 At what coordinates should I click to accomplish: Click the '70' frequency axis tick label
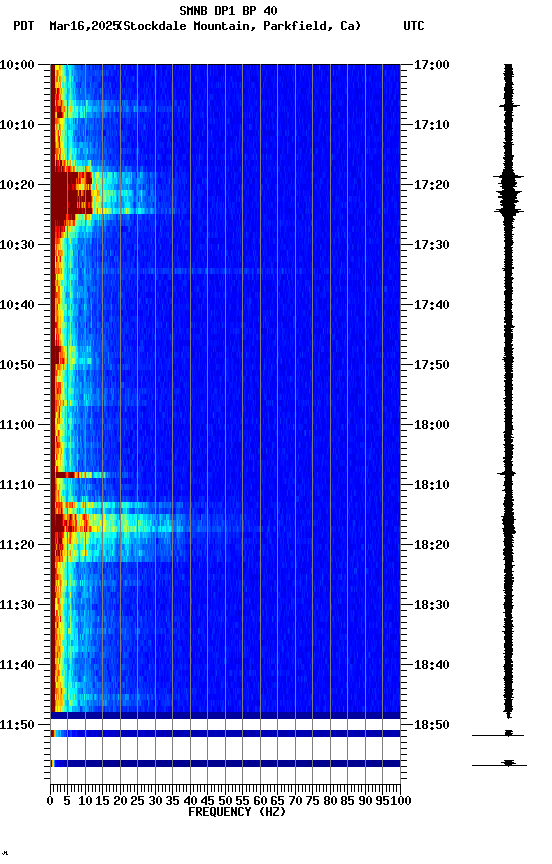295,802
